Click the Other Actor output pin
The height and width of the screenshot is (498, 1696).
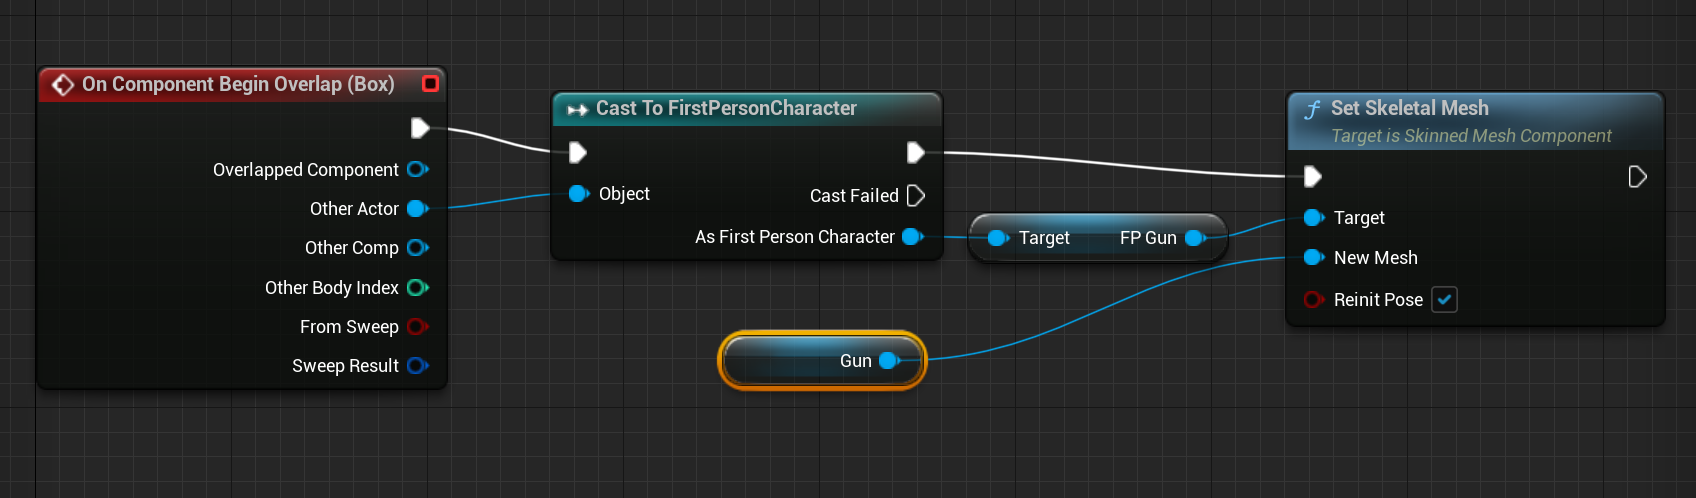click(x=418, y=209)
